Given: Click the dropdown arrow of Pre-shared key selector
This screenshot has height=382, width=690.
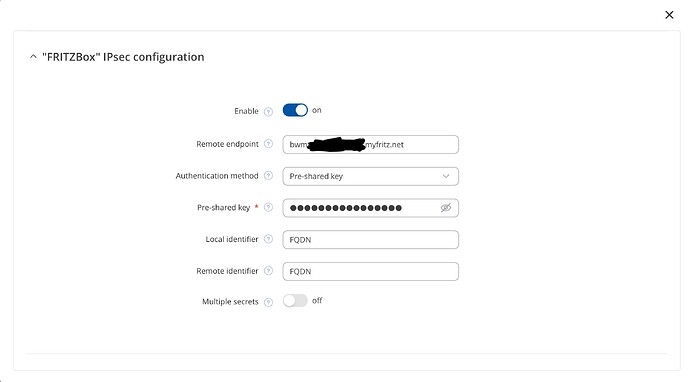Looking at the screenshot, I should pyautogui.click(x=446, y=176).
